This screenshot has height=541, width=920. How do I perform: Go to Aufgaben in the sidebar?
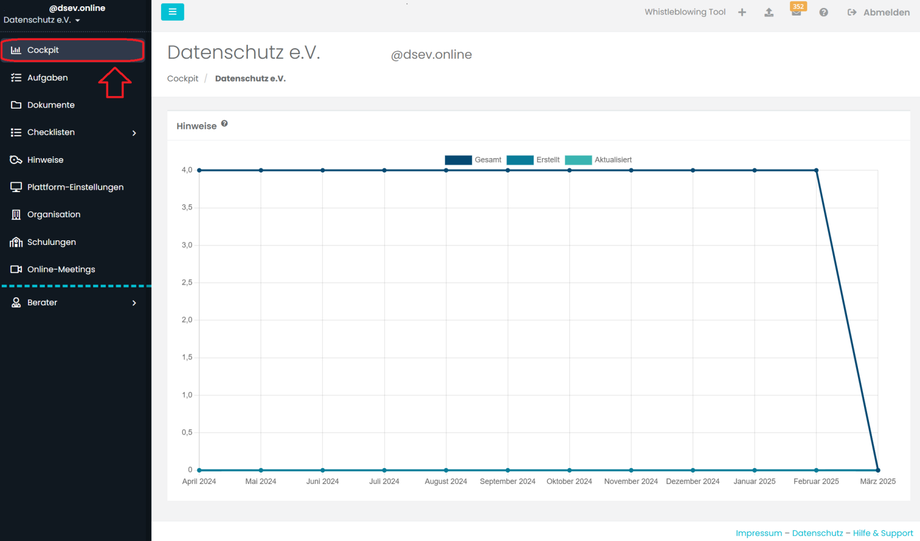[x=47, y=77]
